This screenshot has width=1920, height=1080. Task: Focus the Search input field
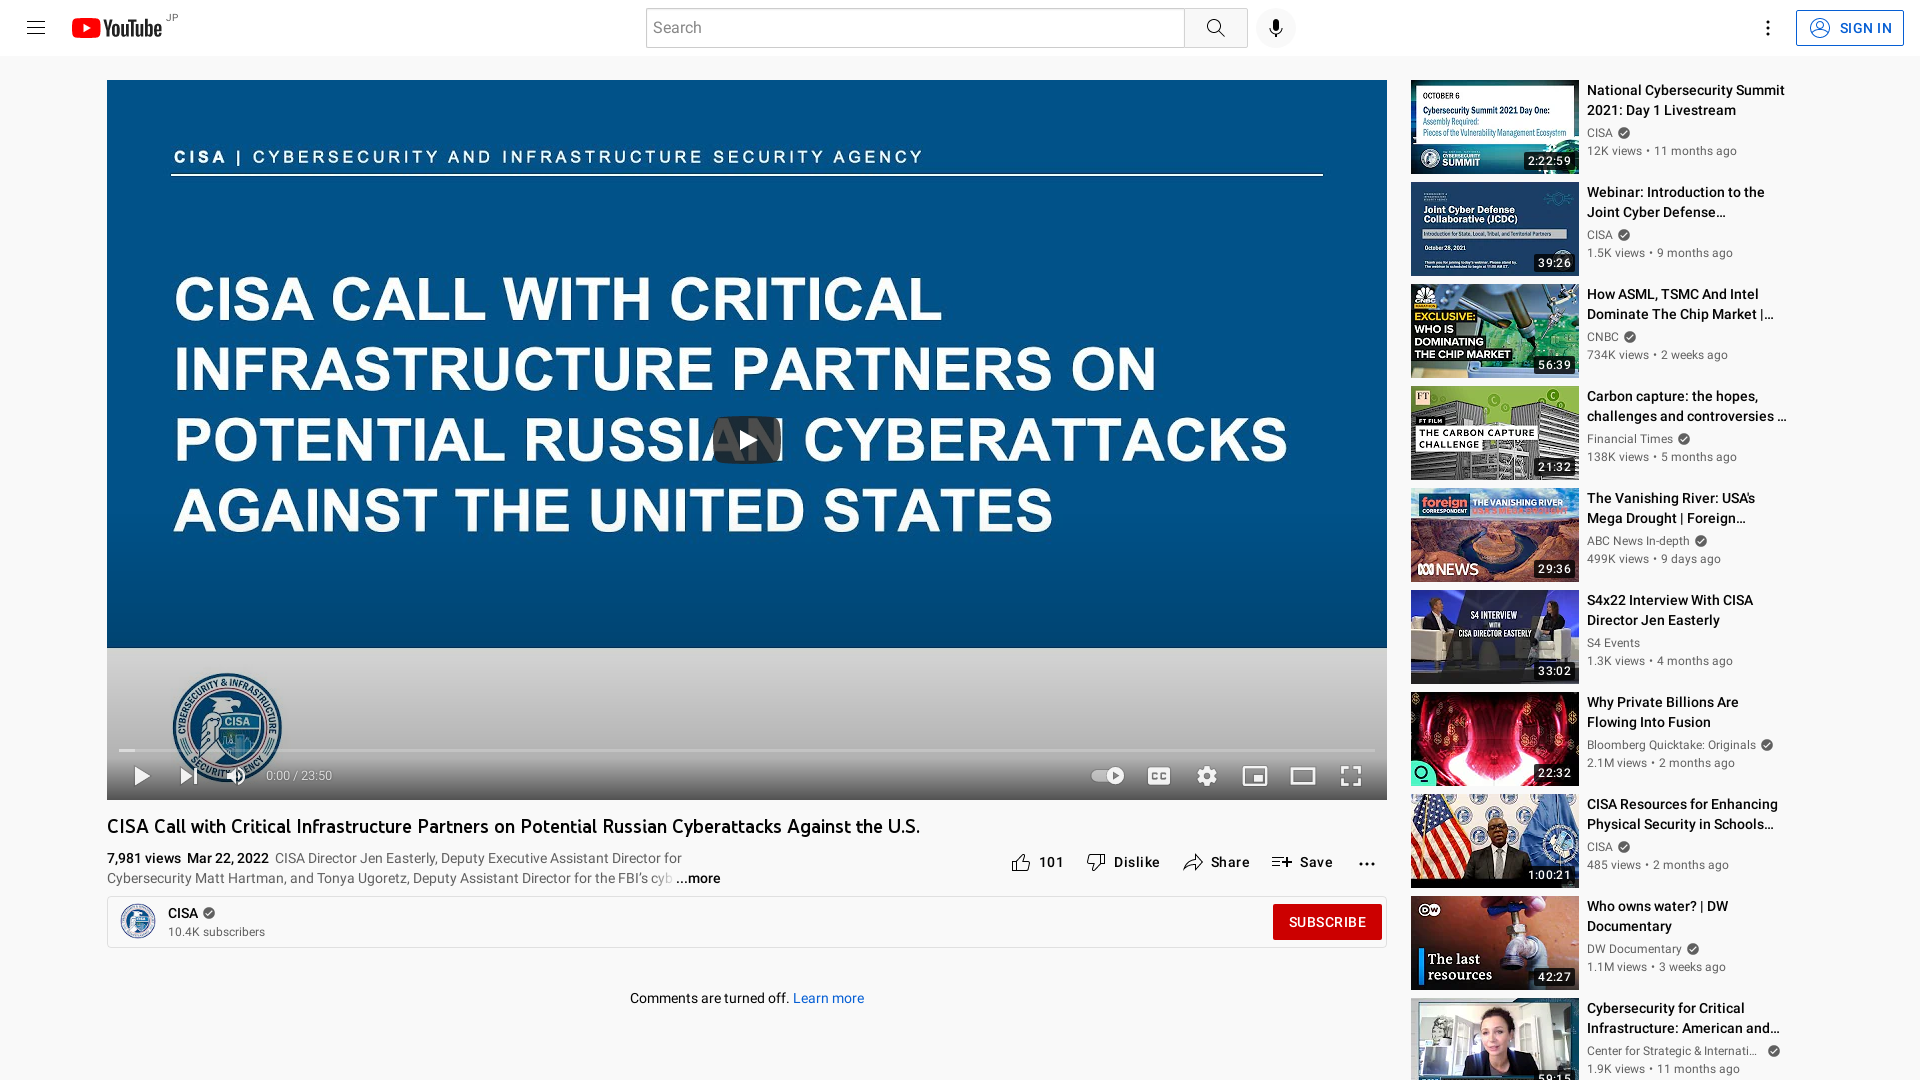coord(915,28)
